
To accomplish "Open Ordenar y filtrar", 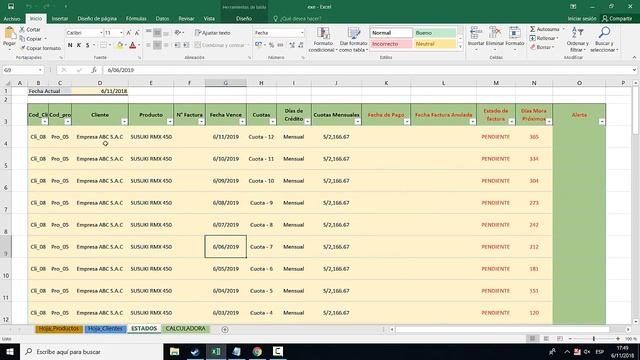I will pyautogui.click(x=578, y=40).
